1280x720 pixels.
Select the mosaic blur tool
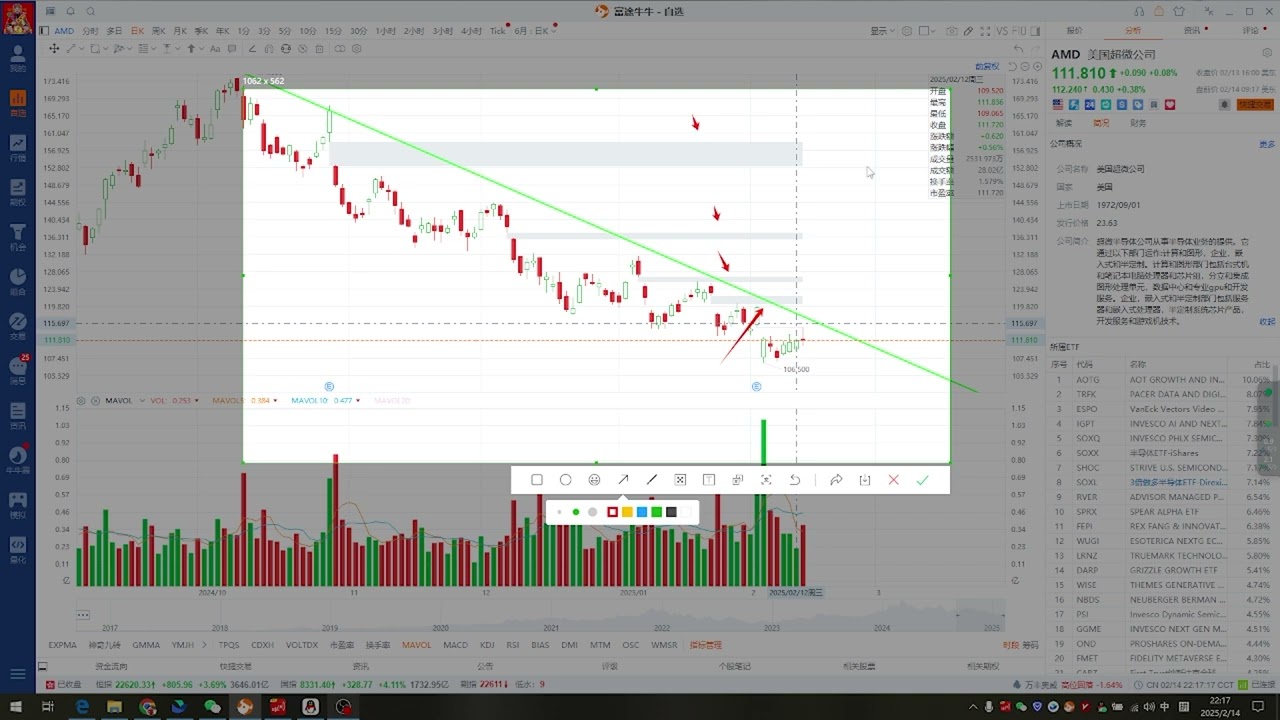pos(680,480)
